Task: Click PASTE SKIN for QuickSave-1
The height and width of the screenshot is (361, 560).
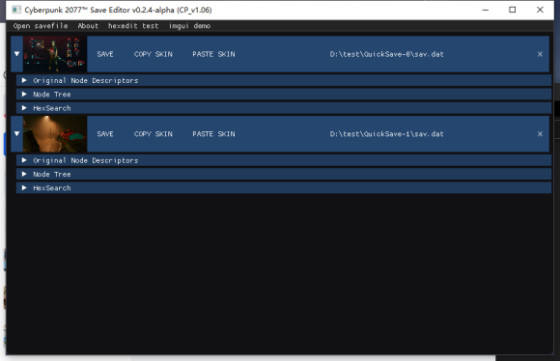Action: click(214, 134)
